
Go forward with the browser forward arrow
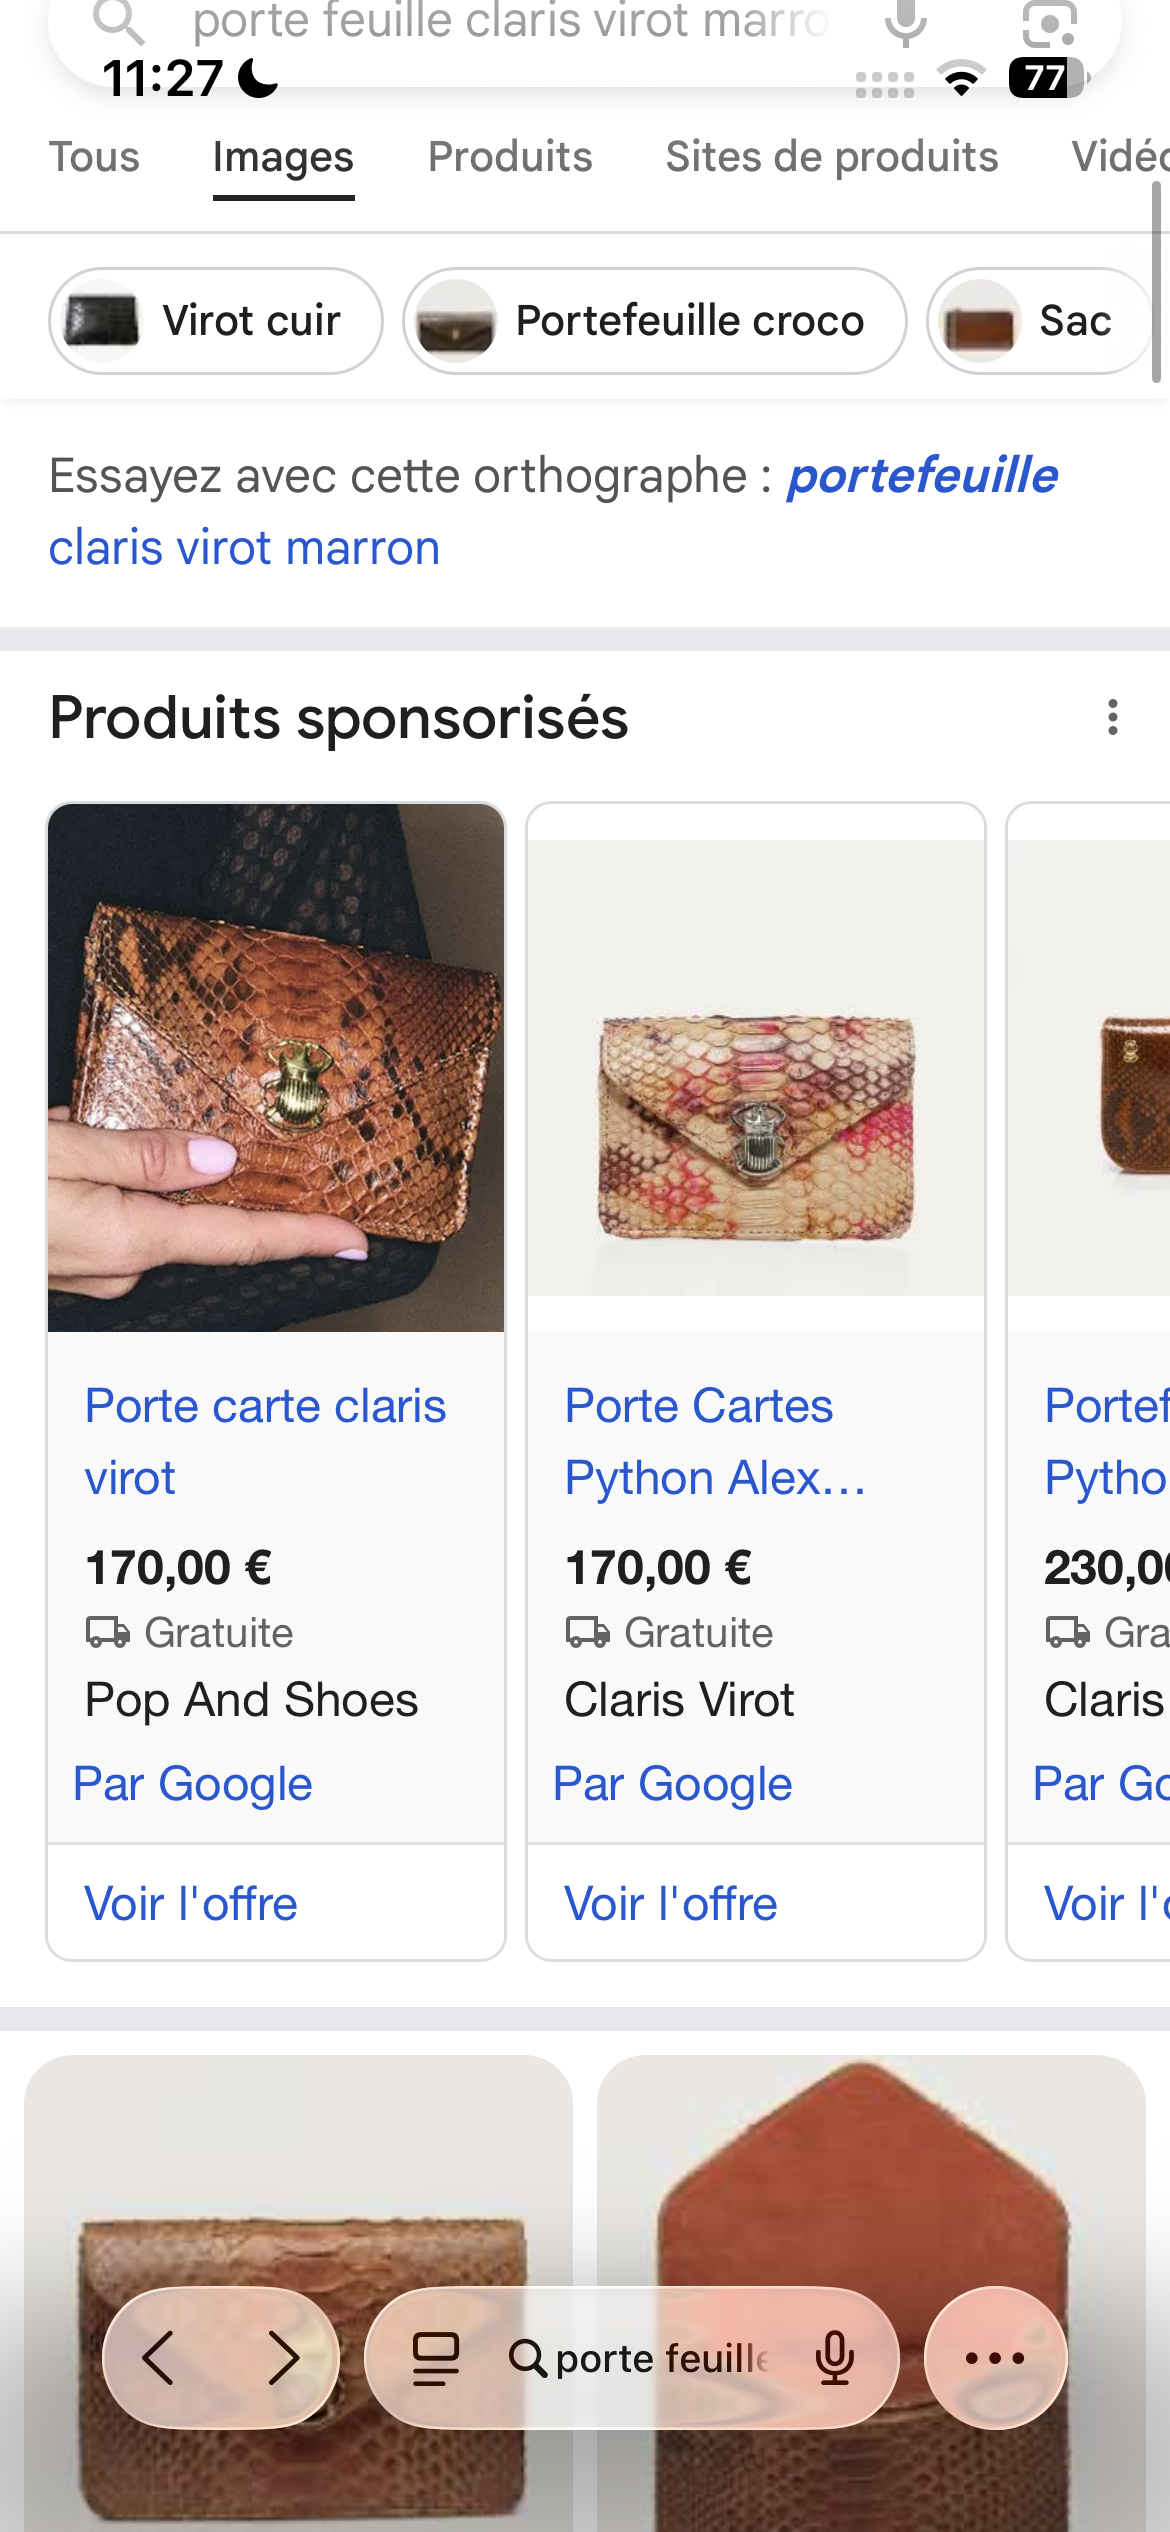click(284, 2357)
